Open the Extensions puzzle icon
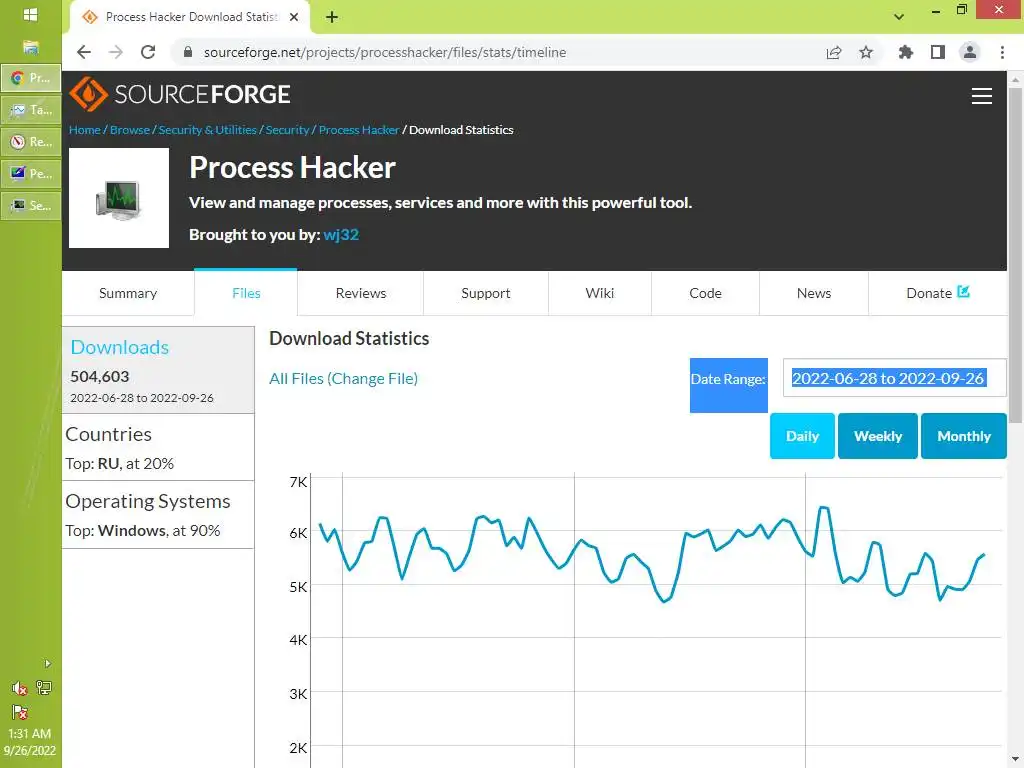The image size is (1024, 768). pyautogui.click(x=906, y=52)
